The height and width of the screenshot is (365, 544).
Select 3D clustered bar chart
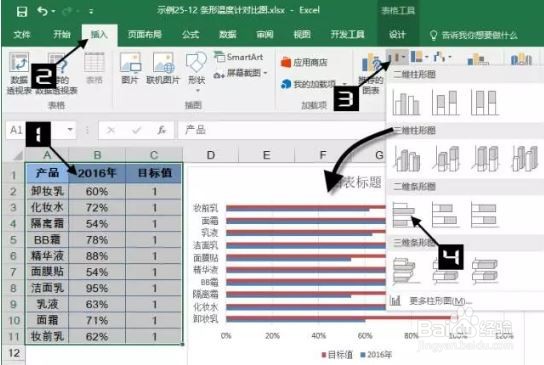pyautogui.click(x=405, y=271)
